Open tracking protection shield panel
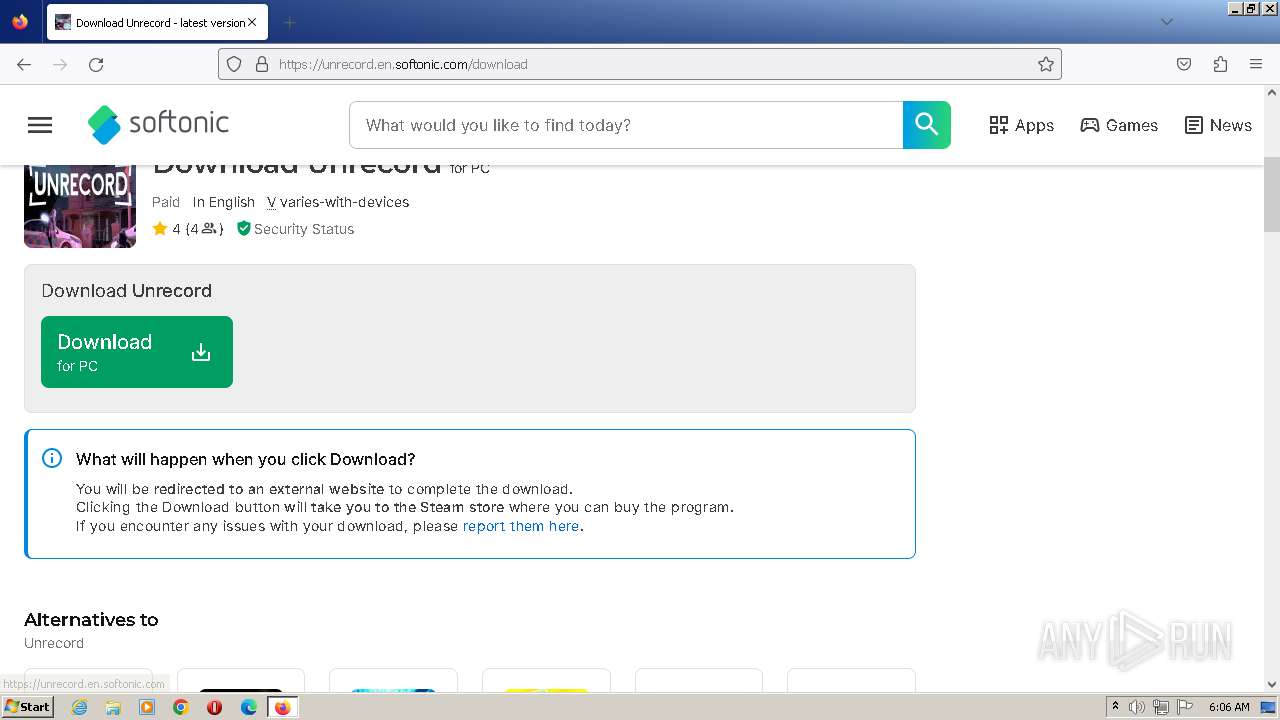The image size is (1280, 720). [x=234, y=64]
